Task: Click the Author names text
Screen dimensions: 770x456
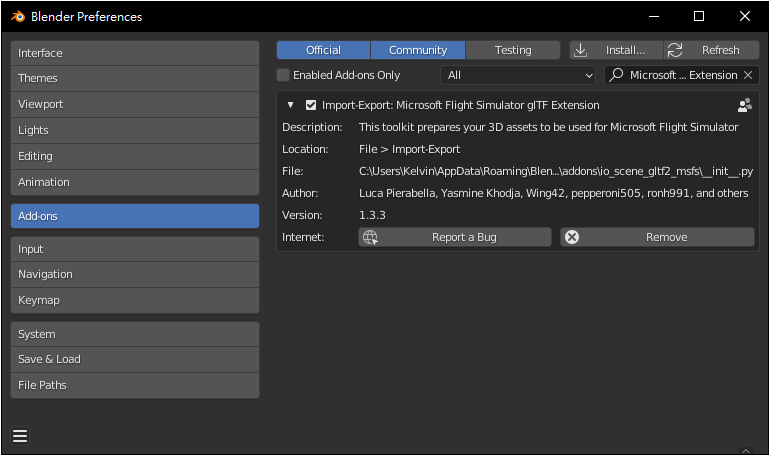Action: 553,193
